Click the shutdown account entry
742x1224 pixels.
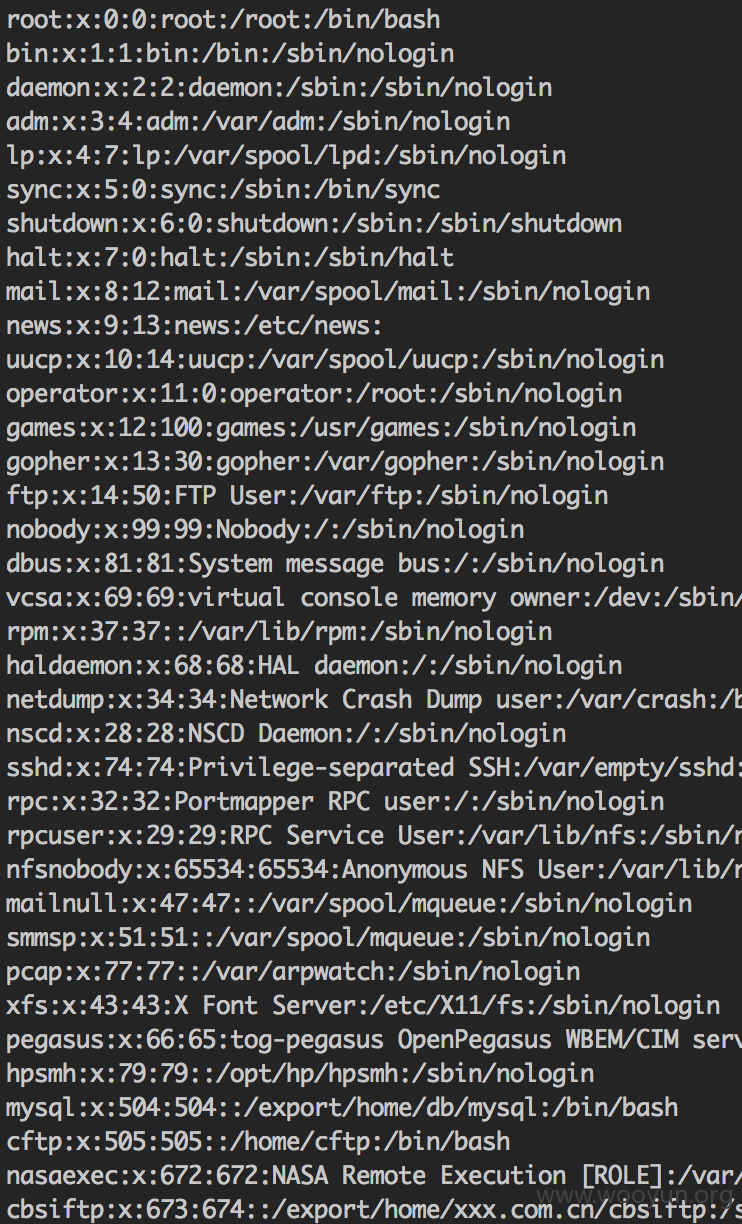point(314,223)
